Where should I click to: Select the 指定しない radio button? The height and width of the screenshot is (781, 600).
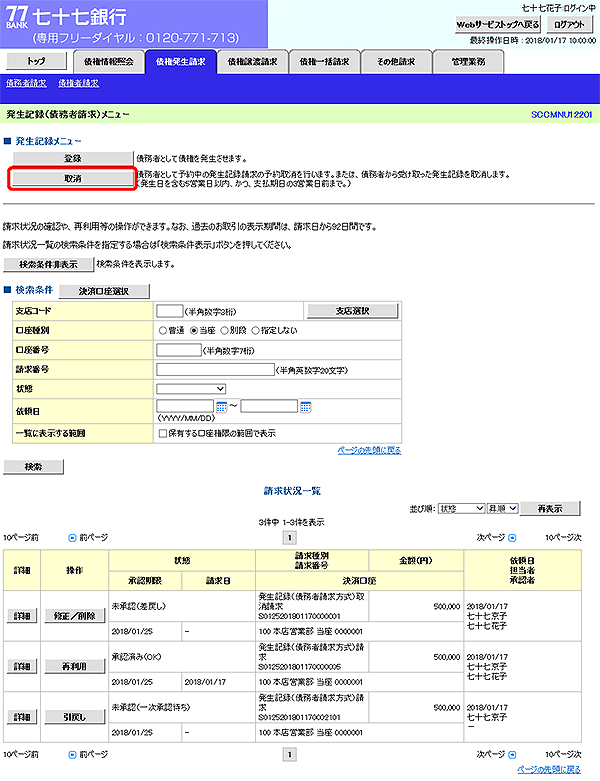[255, 331]
